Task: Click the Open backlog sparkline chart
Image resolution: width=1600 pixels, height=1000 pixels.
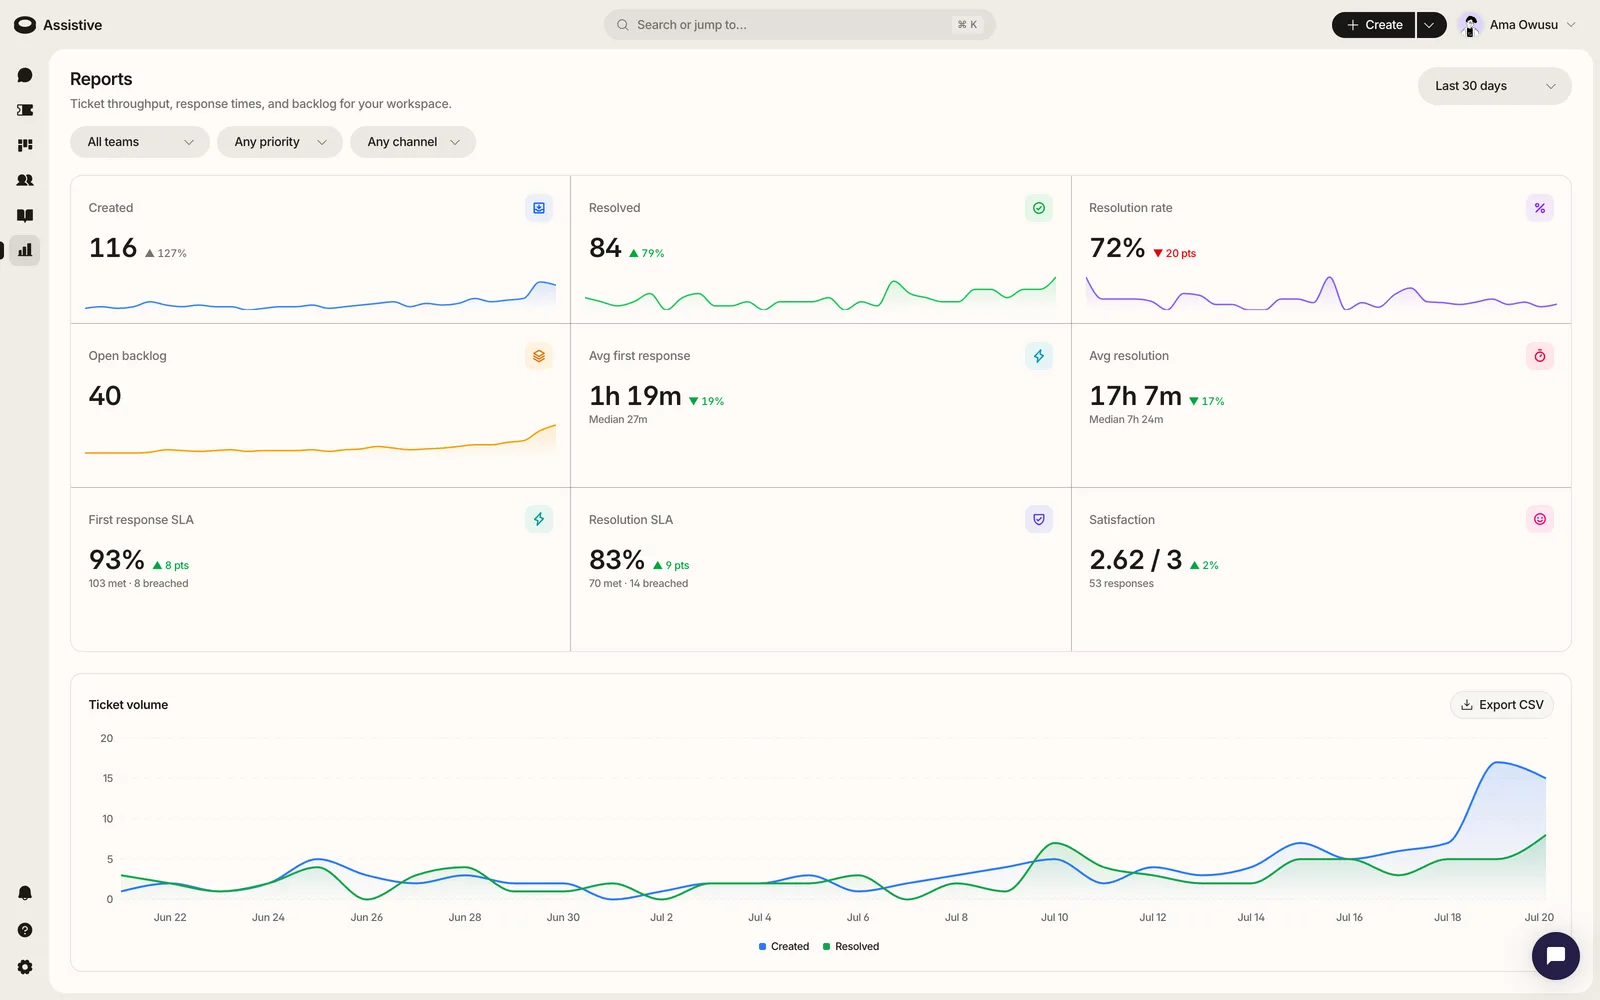Action: (x=320, y=440)
